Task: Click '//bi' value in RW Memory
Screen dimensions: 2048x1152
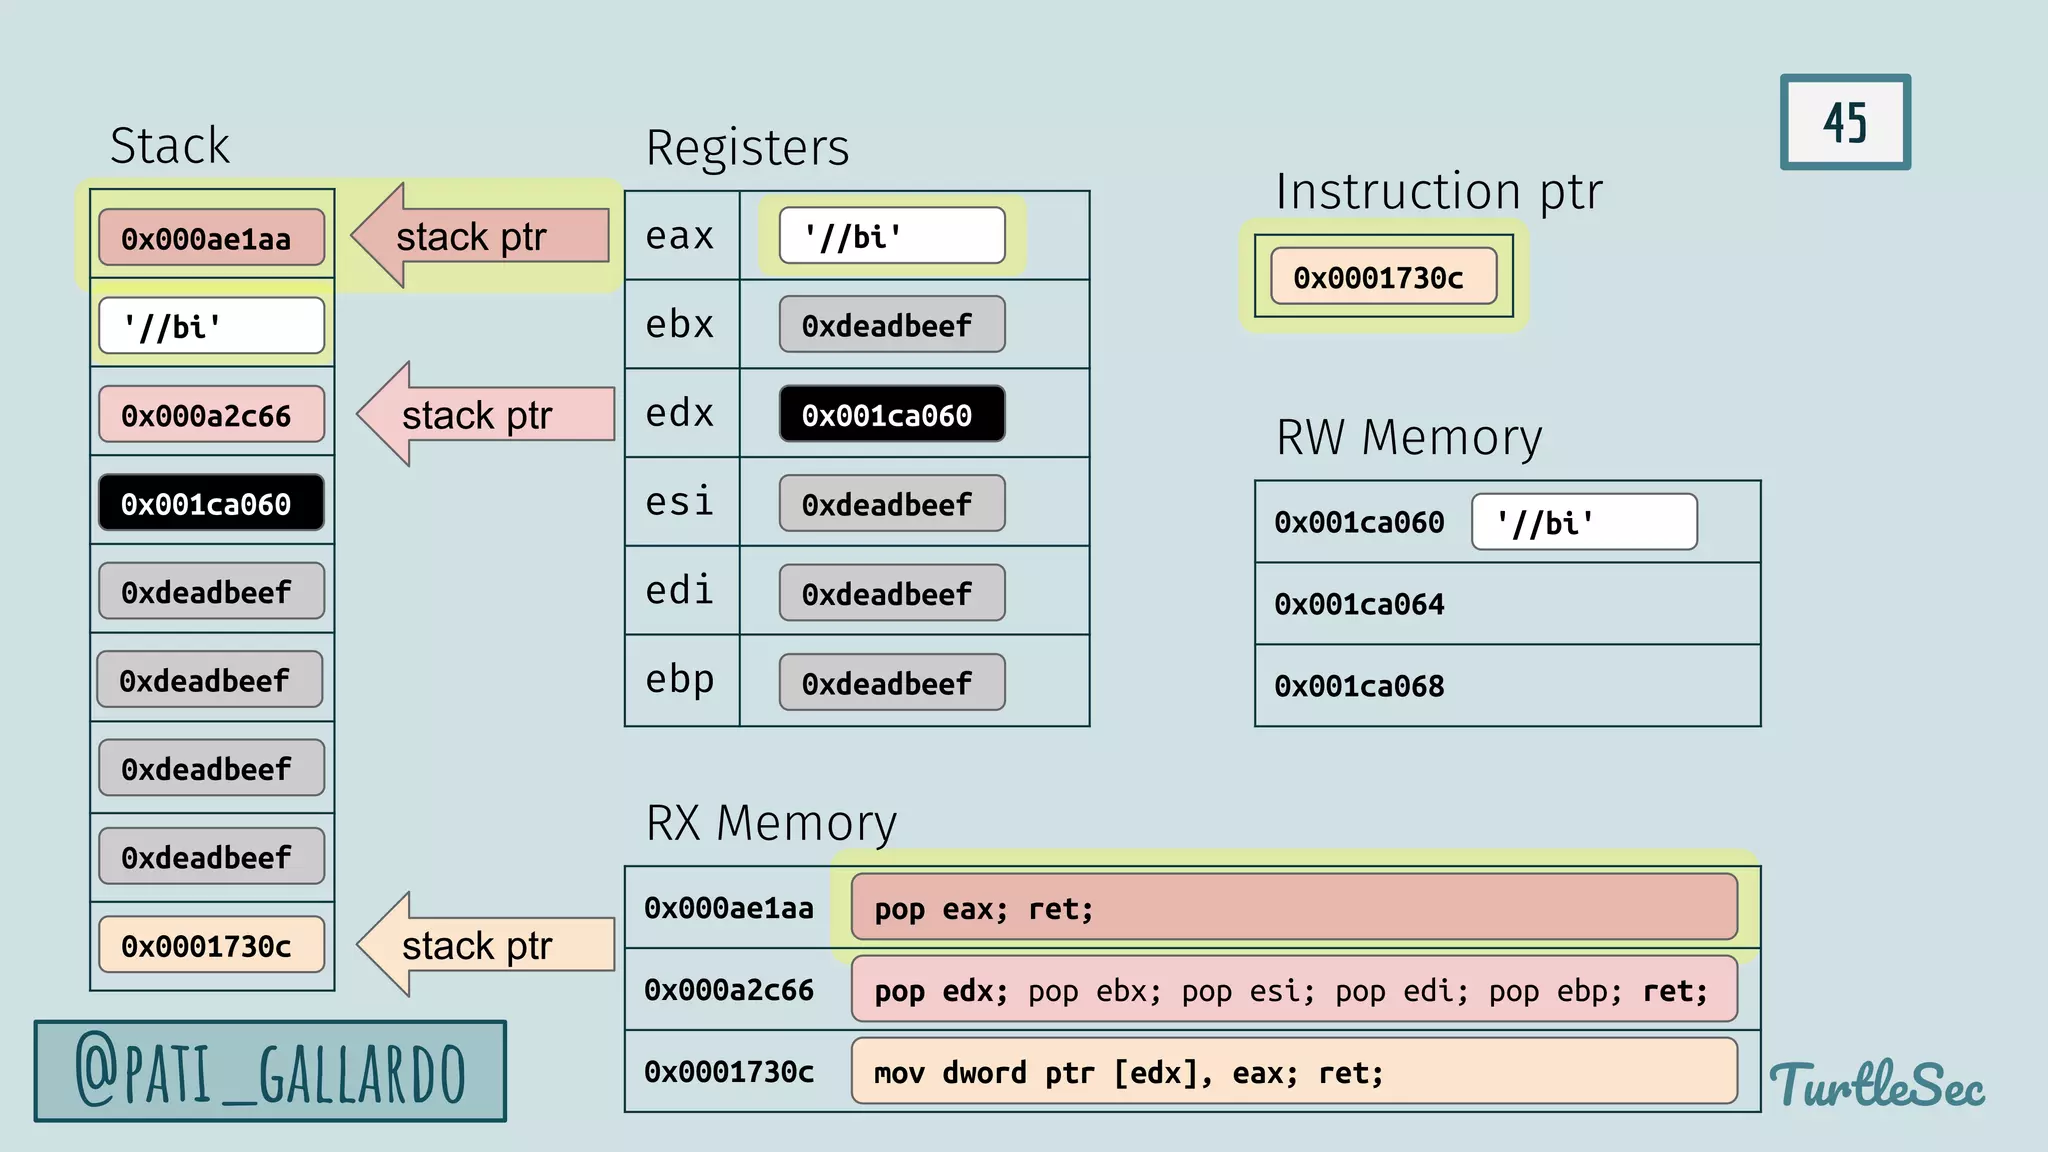Action: (1583, 522)
